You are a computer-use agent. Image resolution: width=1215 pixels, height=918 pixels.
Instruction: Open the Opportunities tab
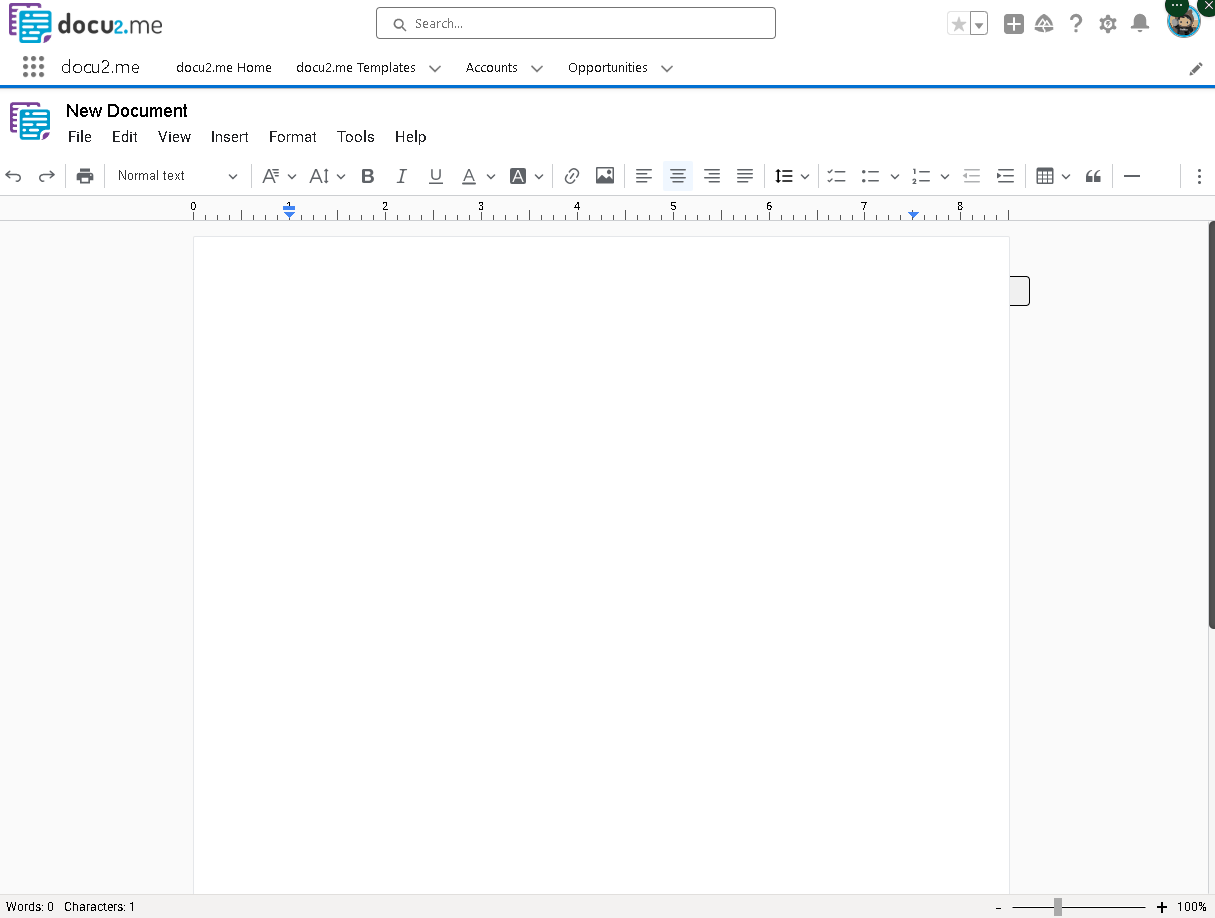[608, 68]
